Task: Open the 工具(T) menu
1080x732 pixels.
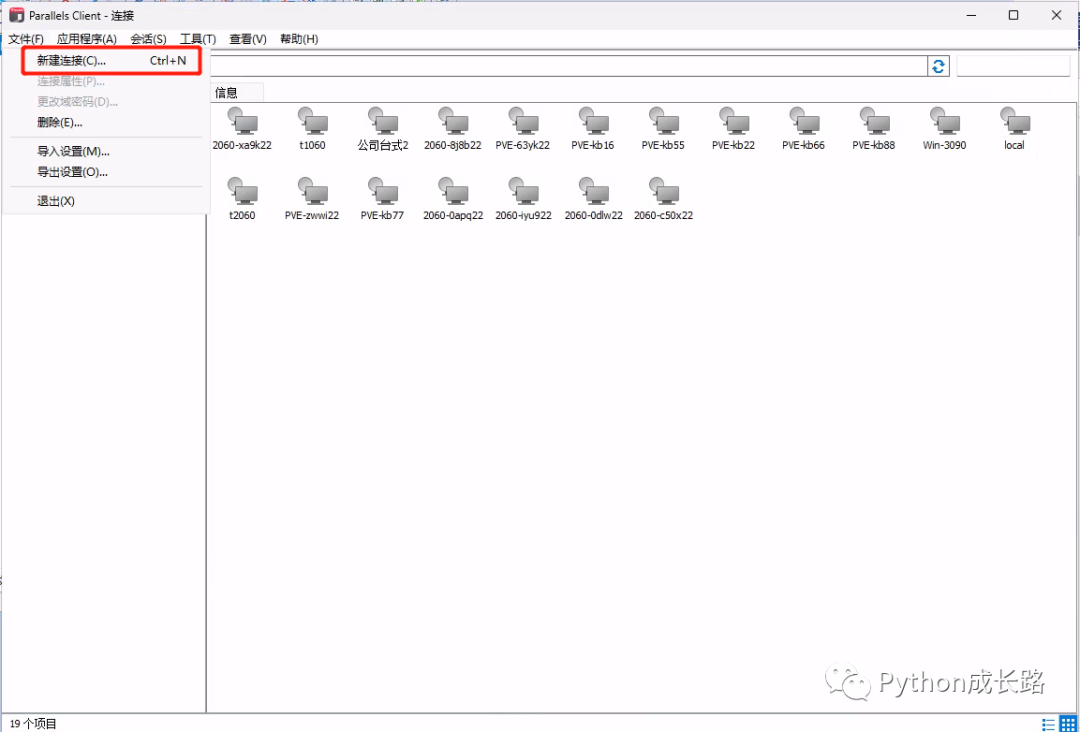Action: (198, 39)
